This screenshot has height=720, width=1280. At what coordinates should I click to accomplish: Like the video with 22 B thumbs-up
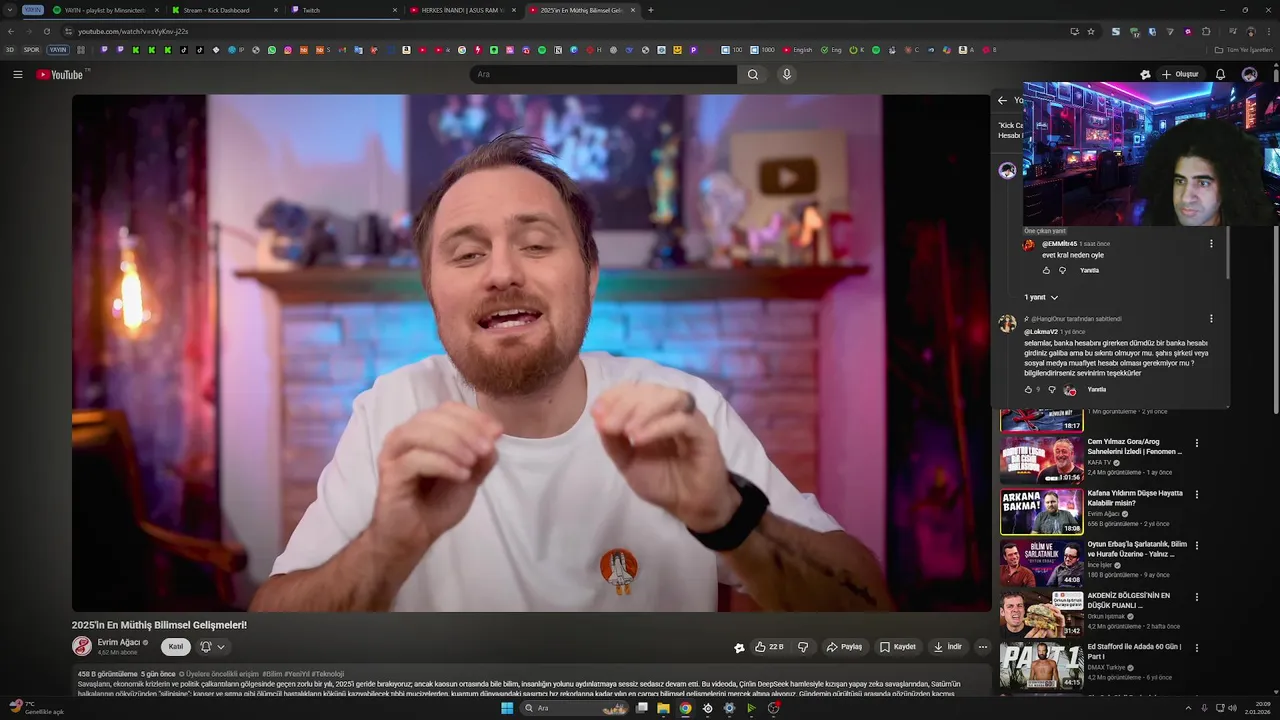click(769, 647)
